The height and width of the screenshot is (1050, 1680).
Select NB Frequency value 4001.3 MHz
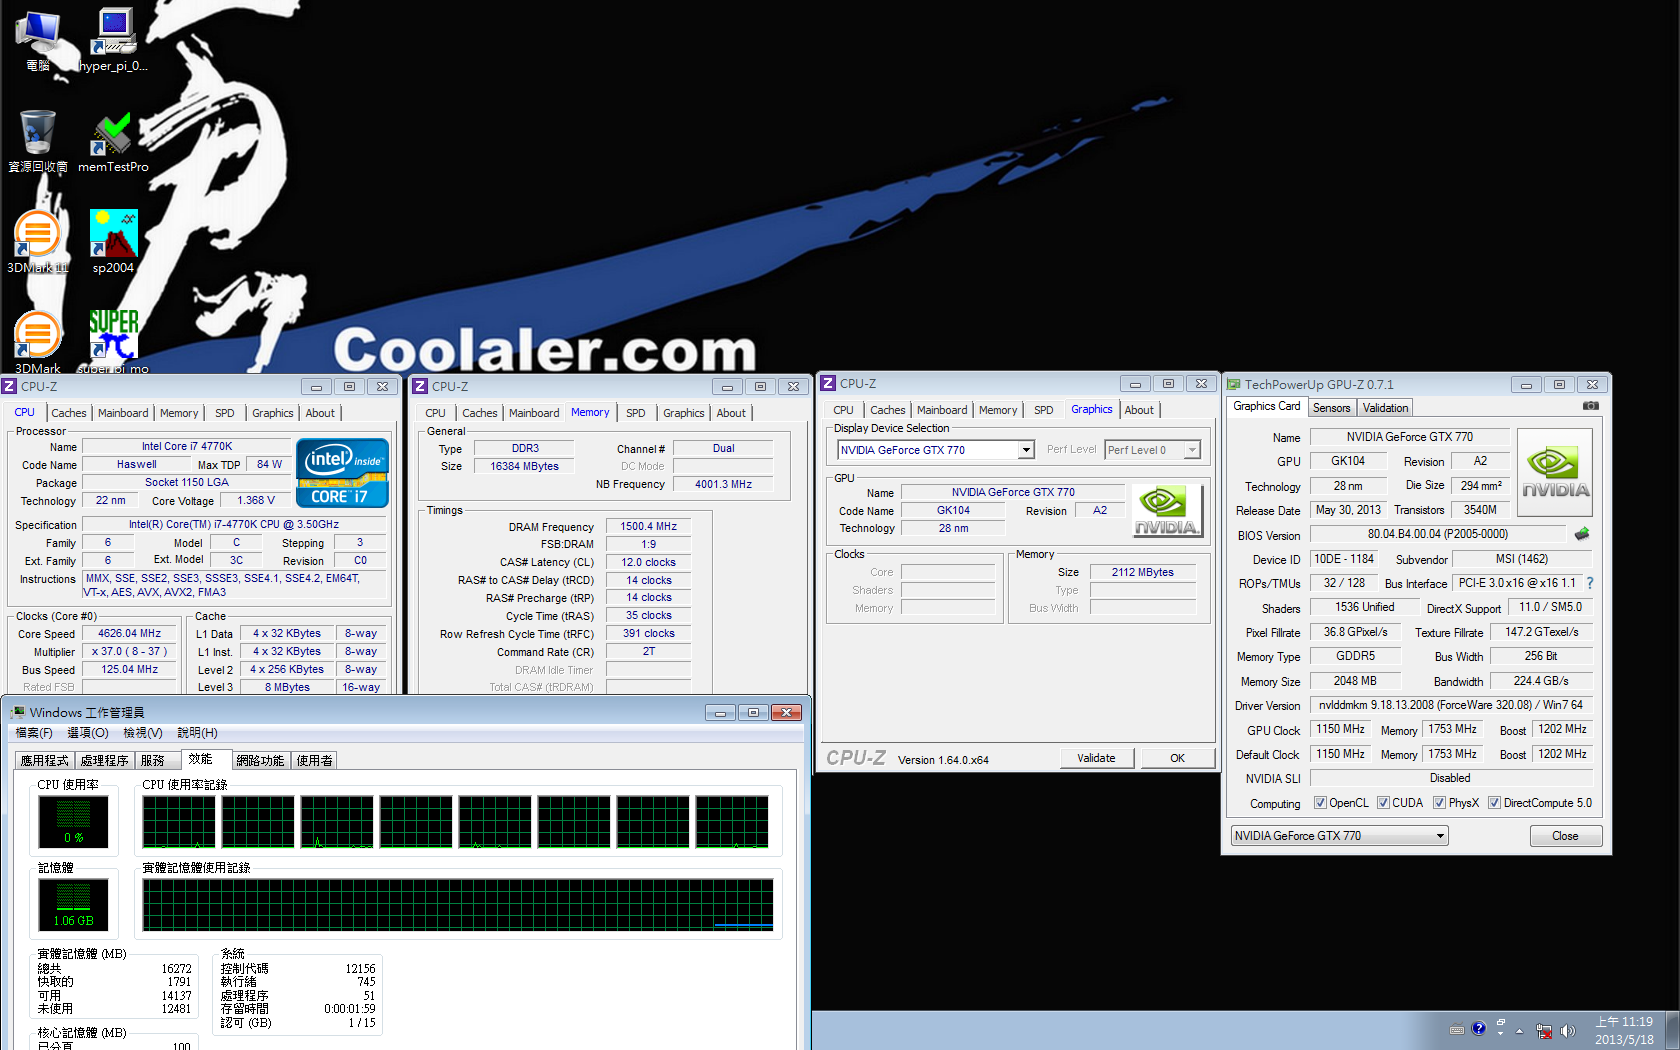coord(723,484)
